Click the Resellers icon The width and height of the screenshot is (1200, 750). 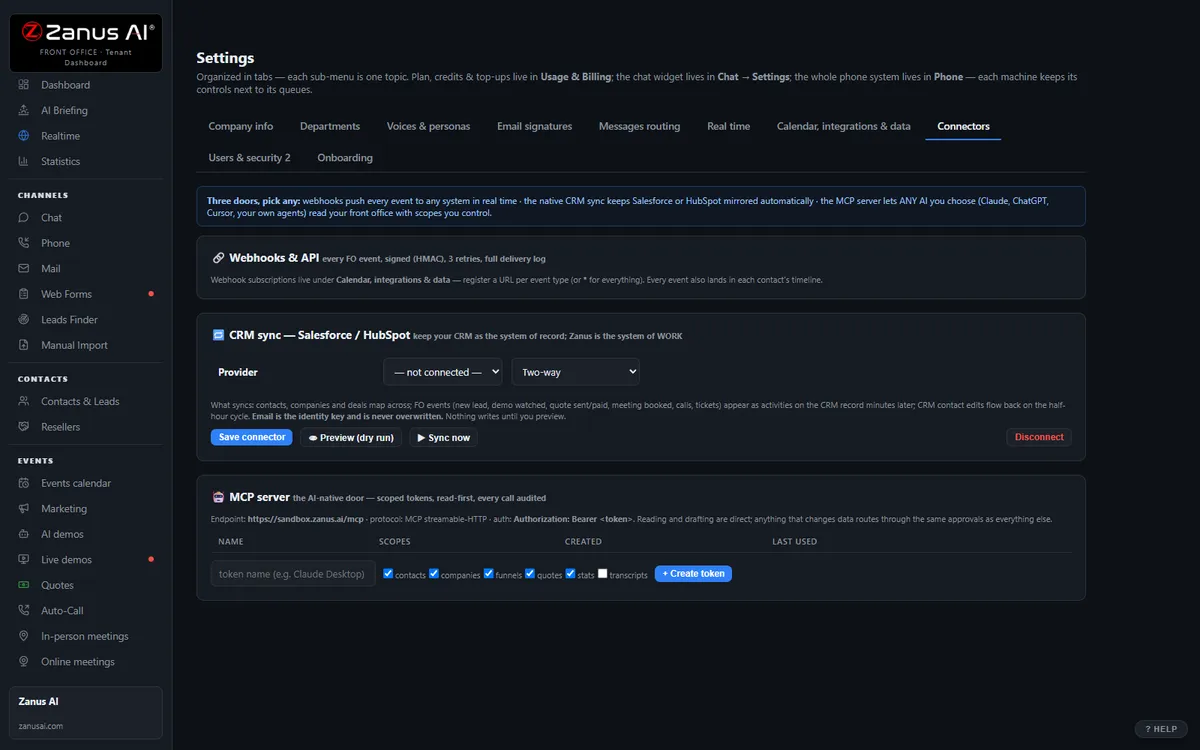coord(24,427)
